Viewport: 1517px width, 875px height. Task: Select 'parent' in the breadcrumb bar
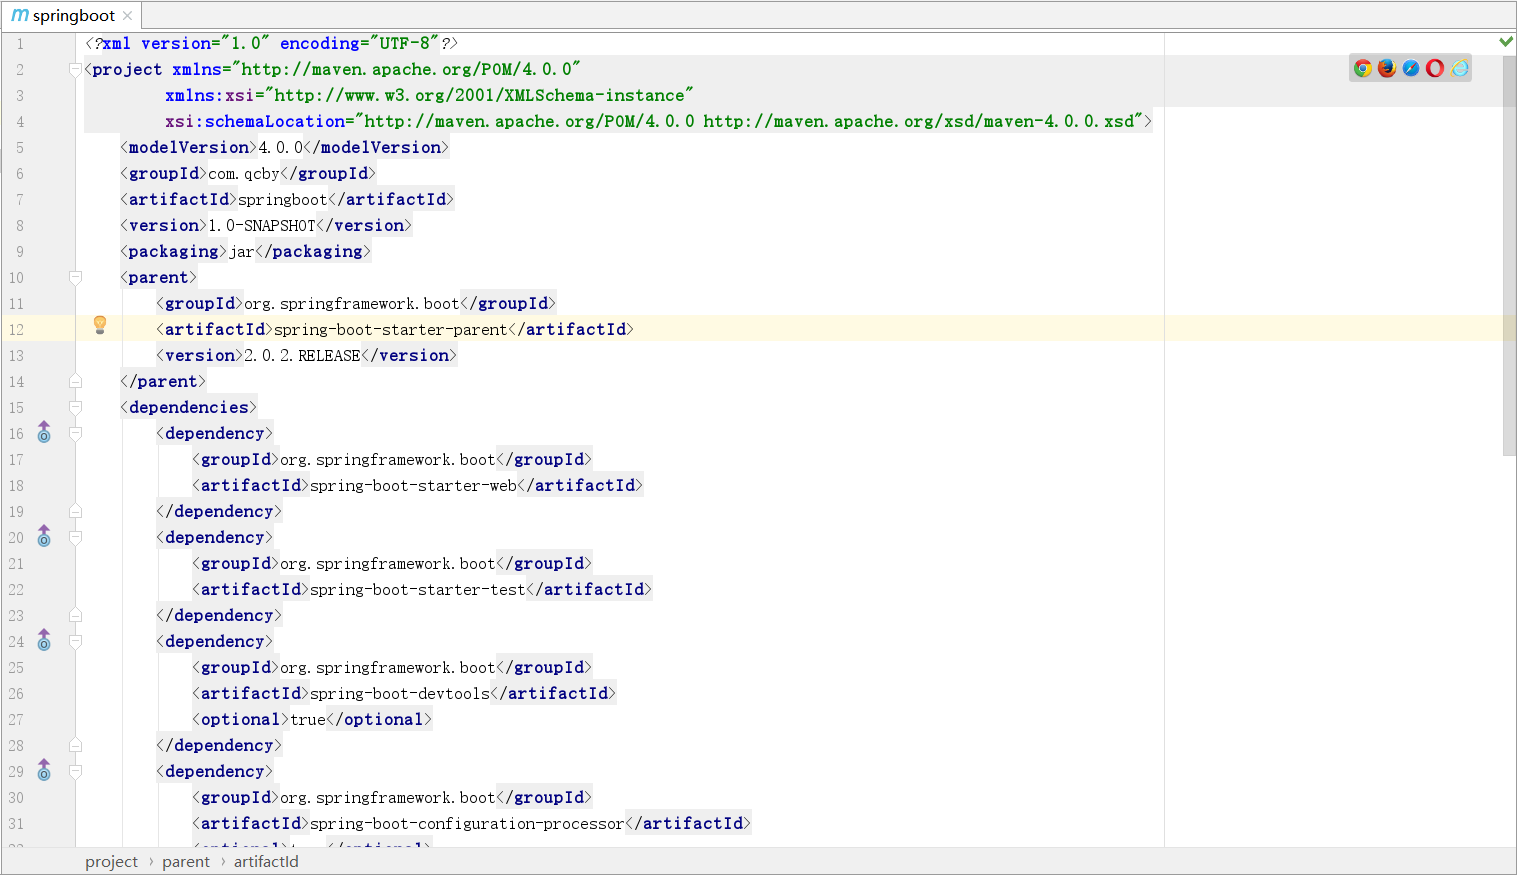(x=186, y=862)
